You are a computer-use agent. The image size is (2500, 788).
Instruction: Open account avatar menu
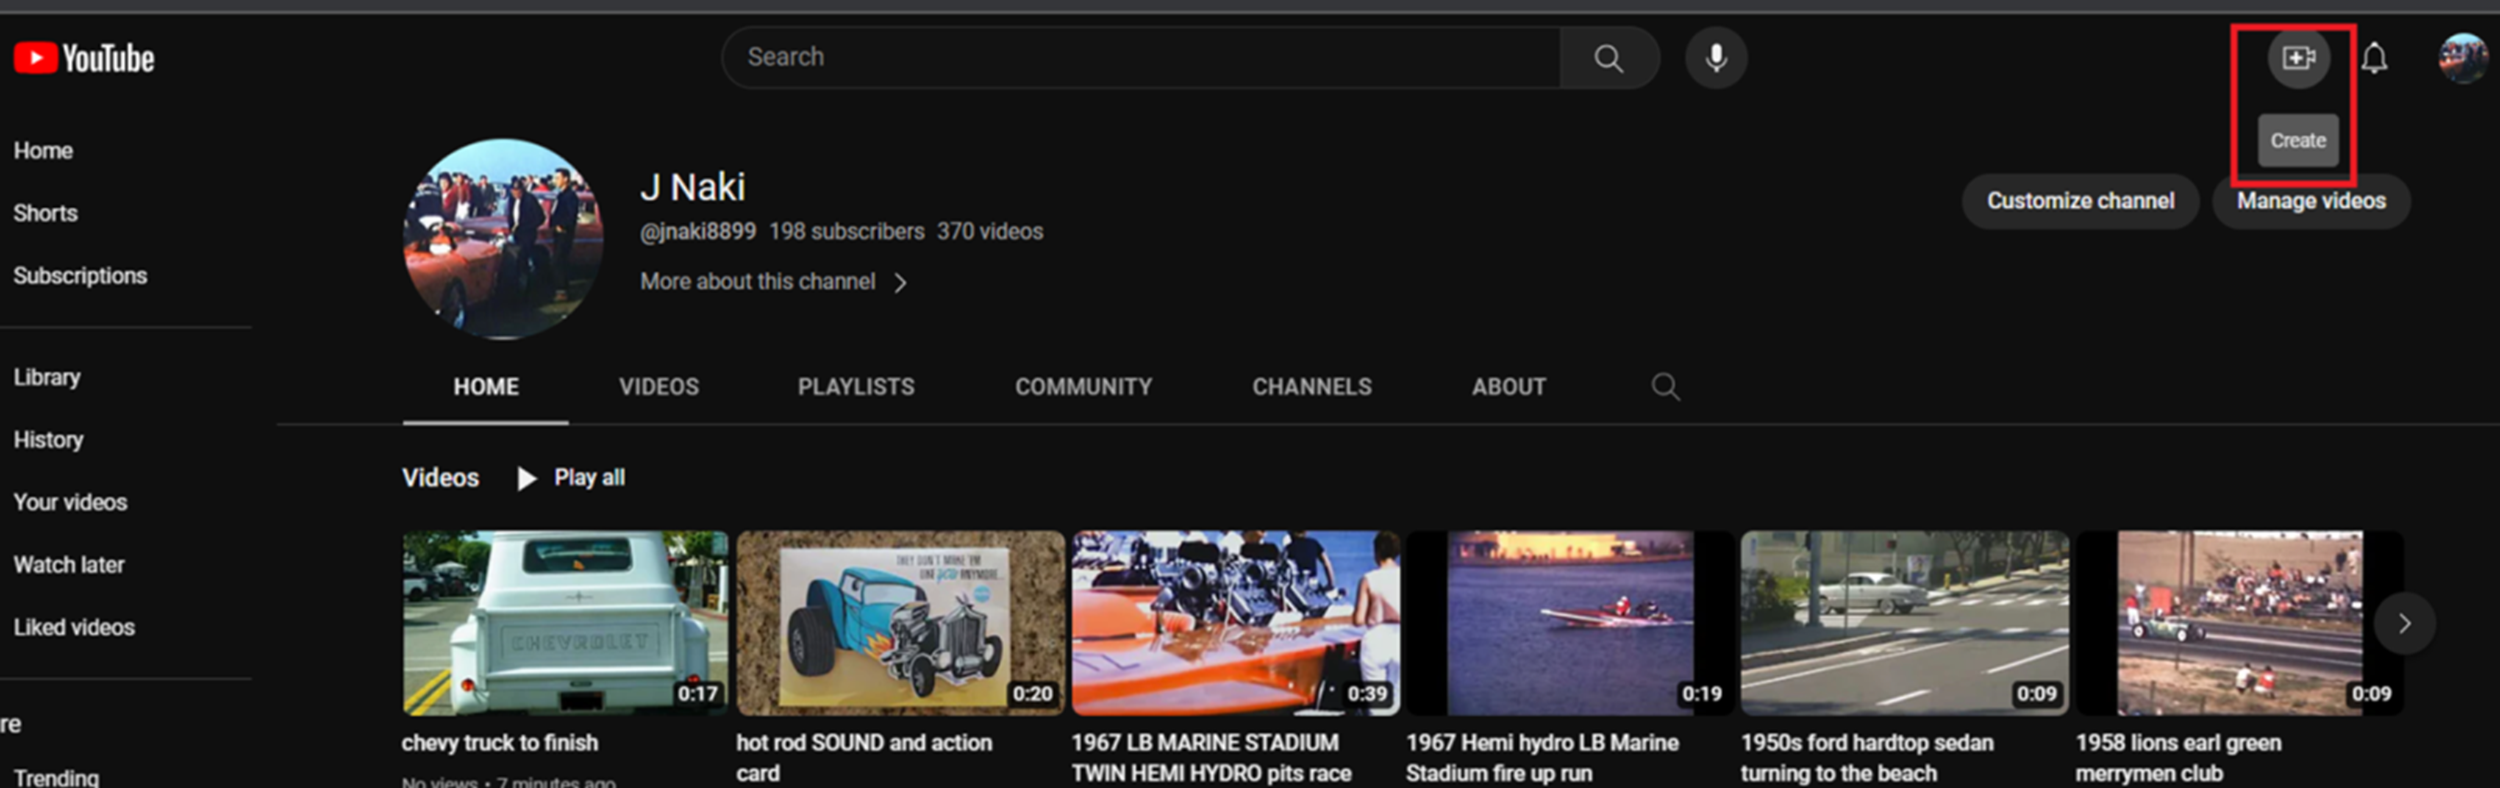click(x=2462, y=58)
